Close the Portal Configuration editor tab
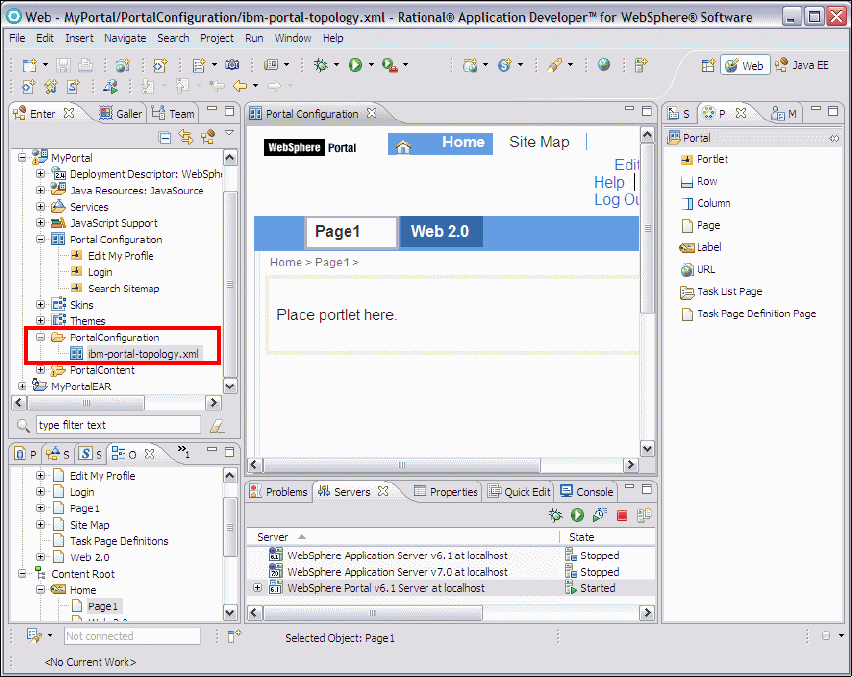Screen dimensions: 852x677 [372, 113]
